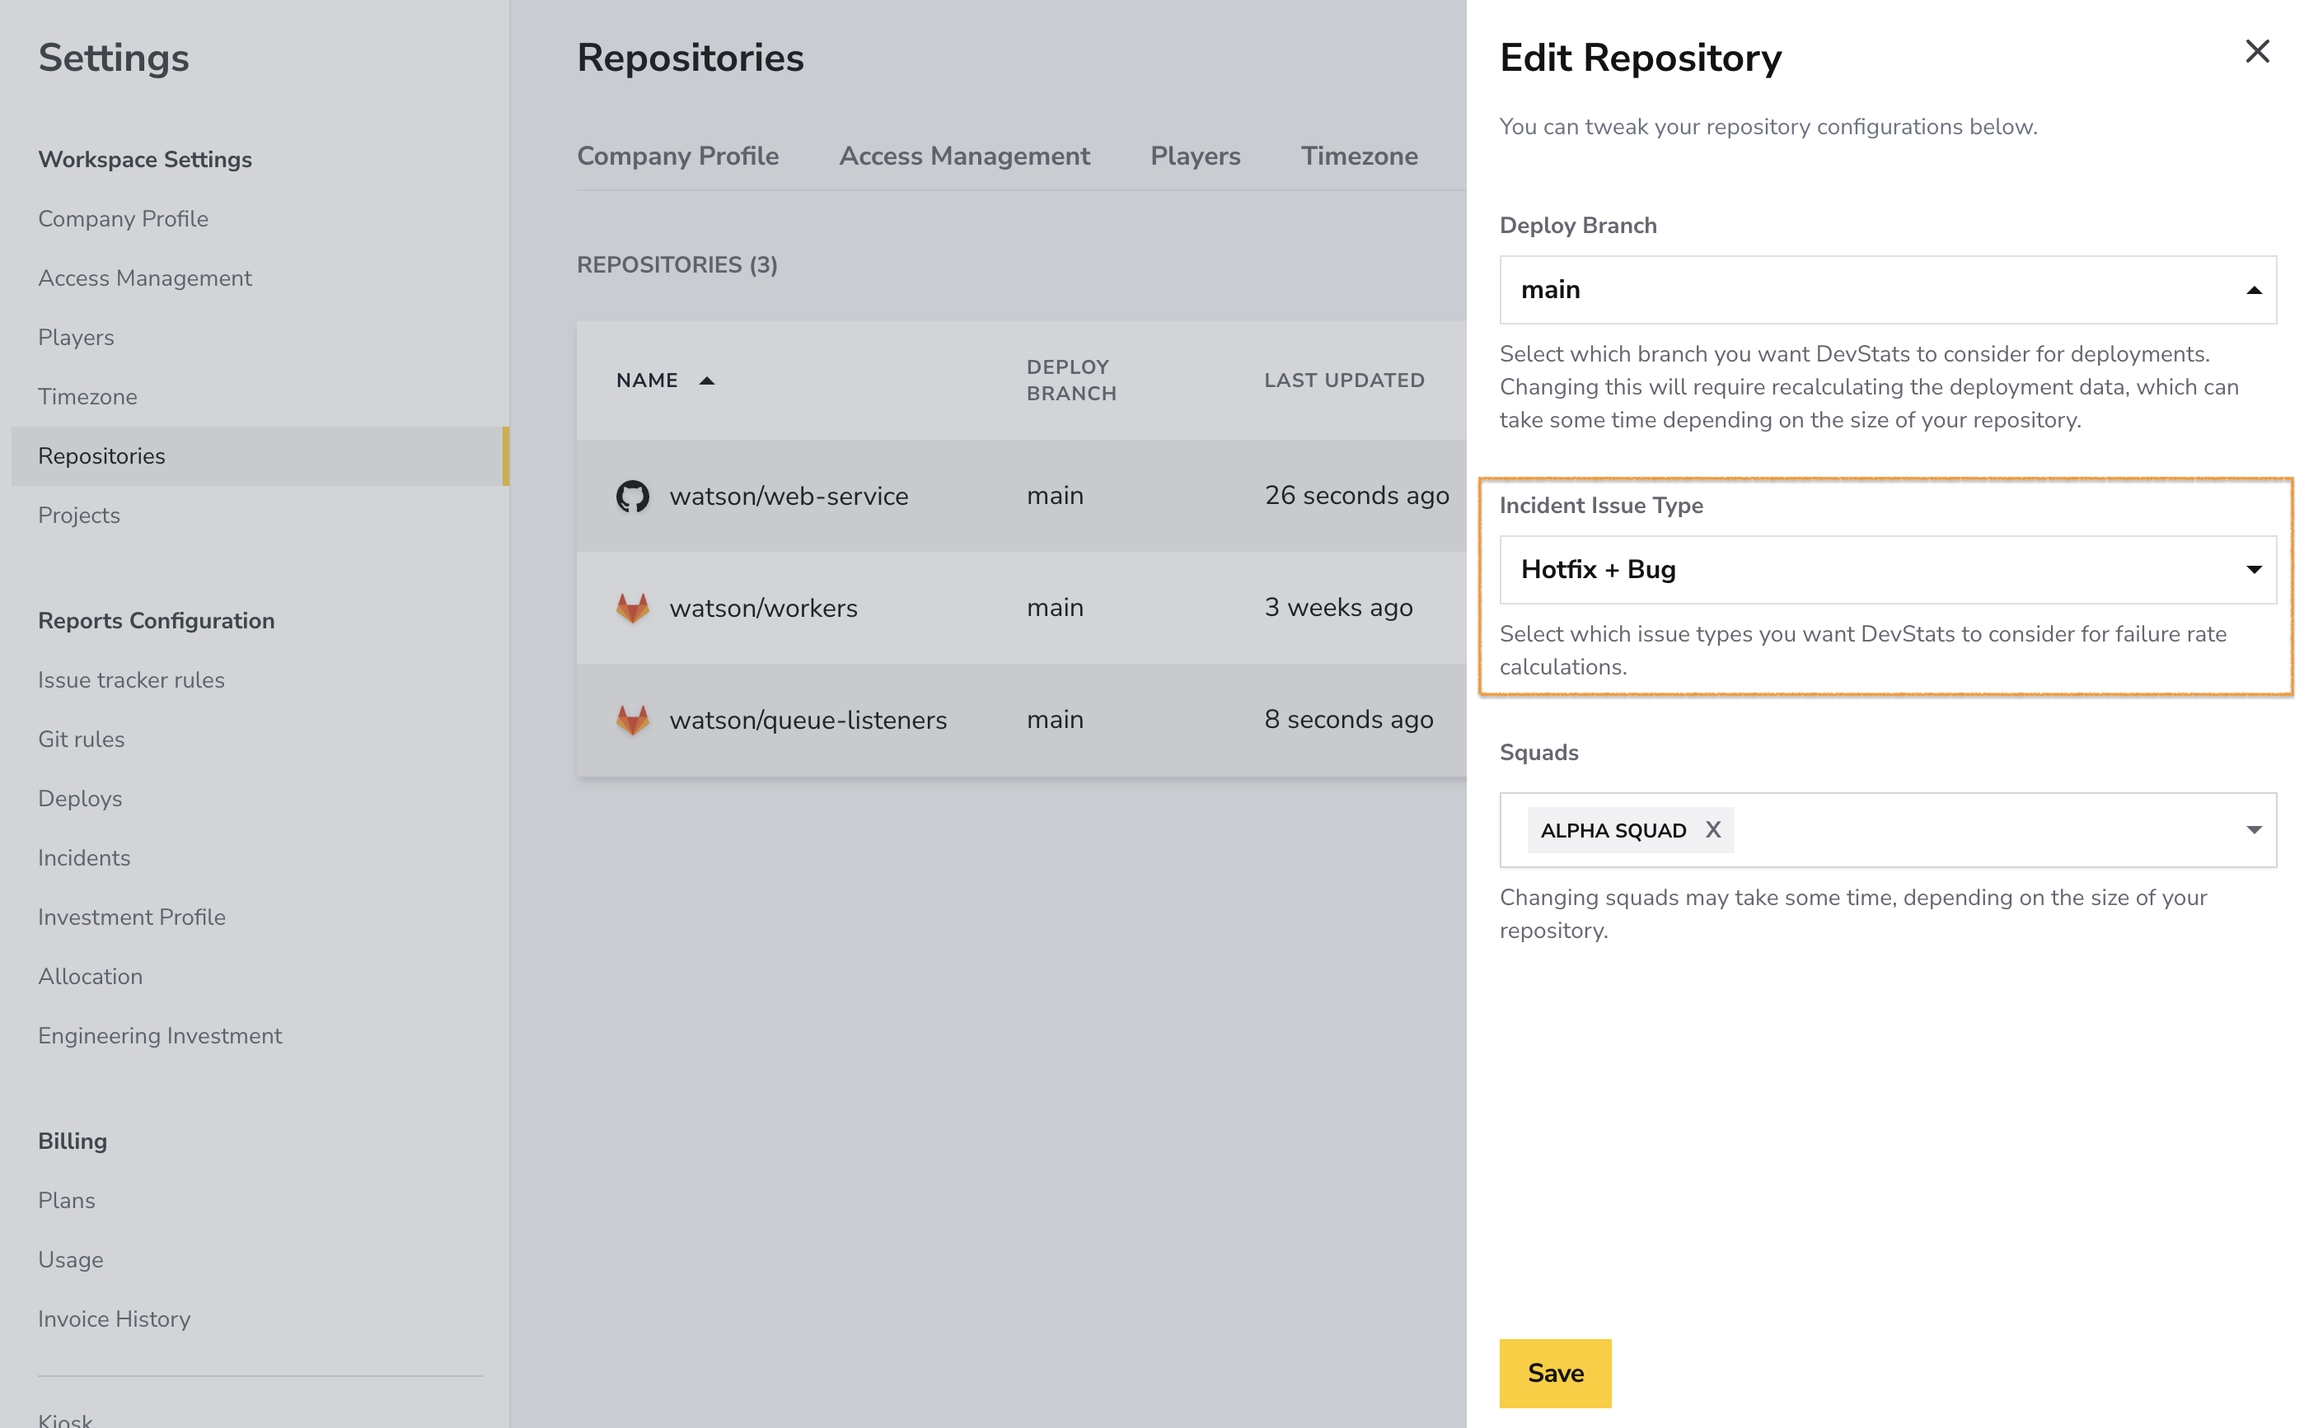The height and width of the screenshot is (1428, 2304).
Task: Open the Deploy Branch dropdown
Action: [x=1888, y=290]
